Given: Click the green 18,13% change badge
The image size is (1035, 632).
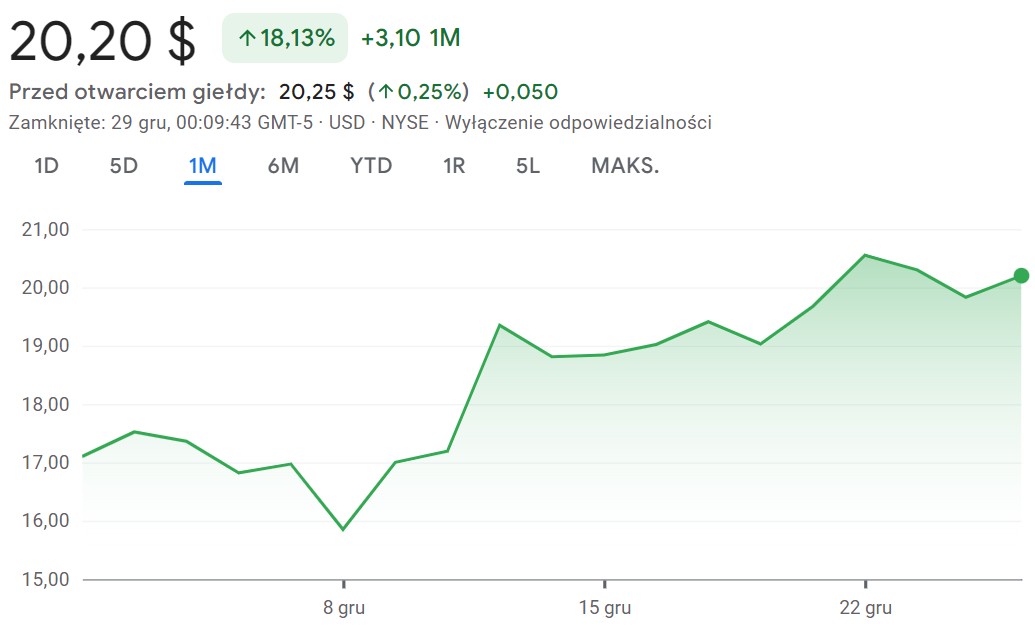Looking at the screenshot, I should pos(285,39).
